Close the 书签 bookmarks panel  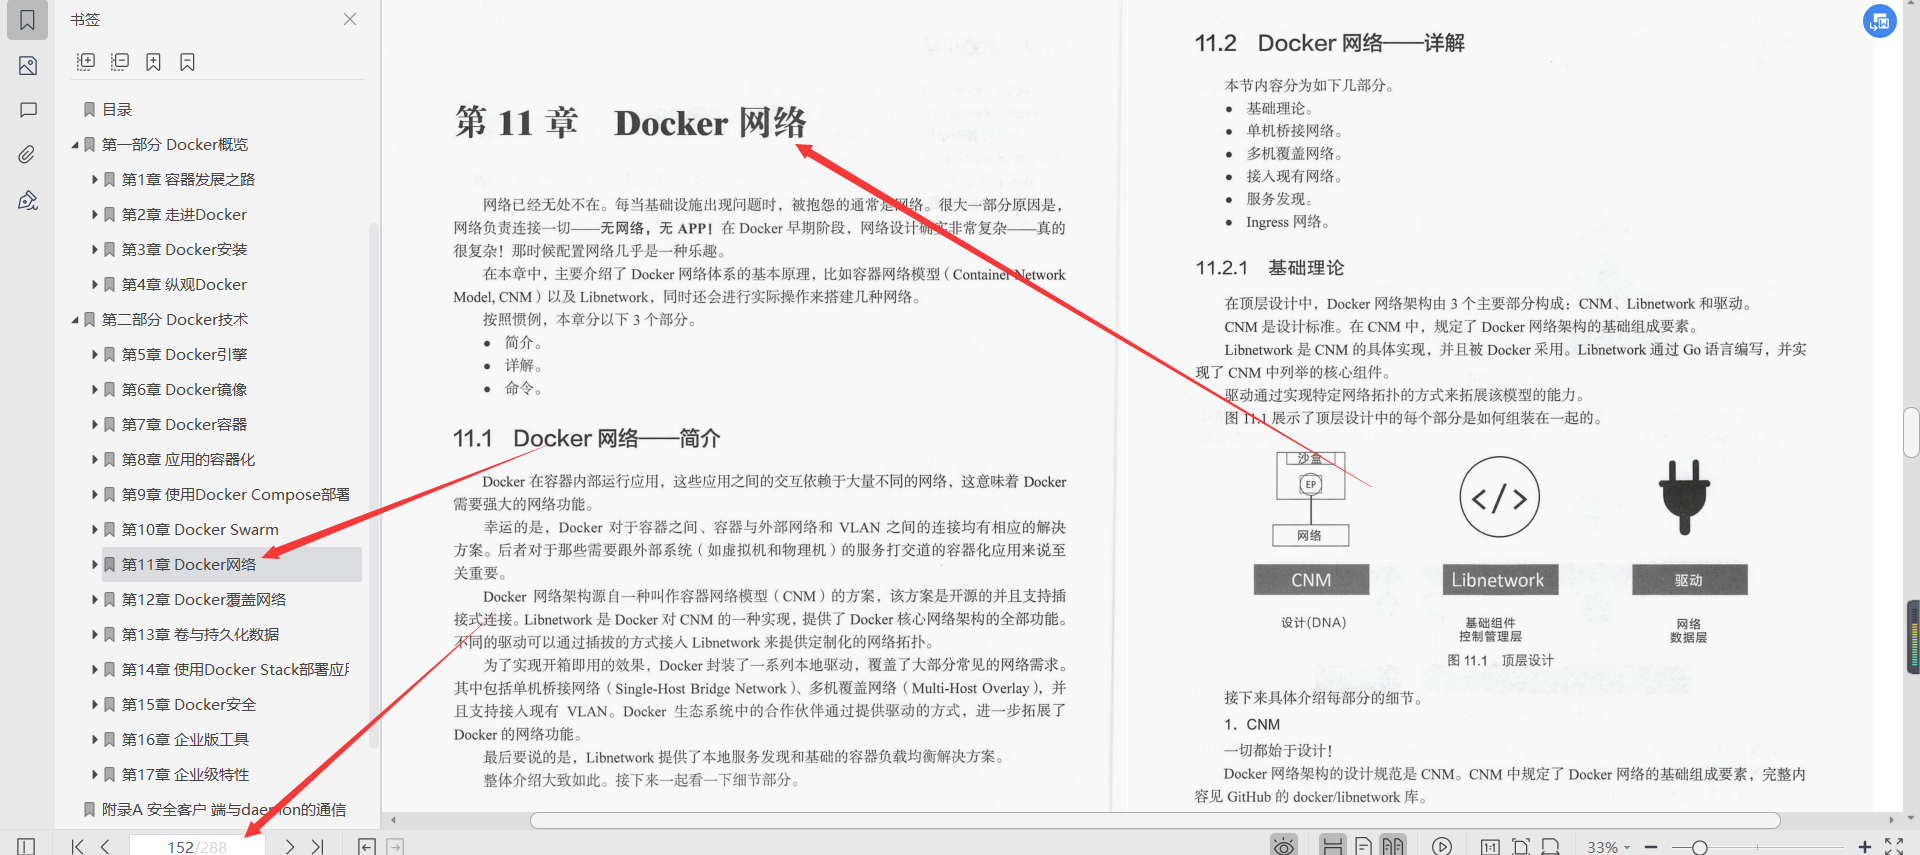point(350,19)
